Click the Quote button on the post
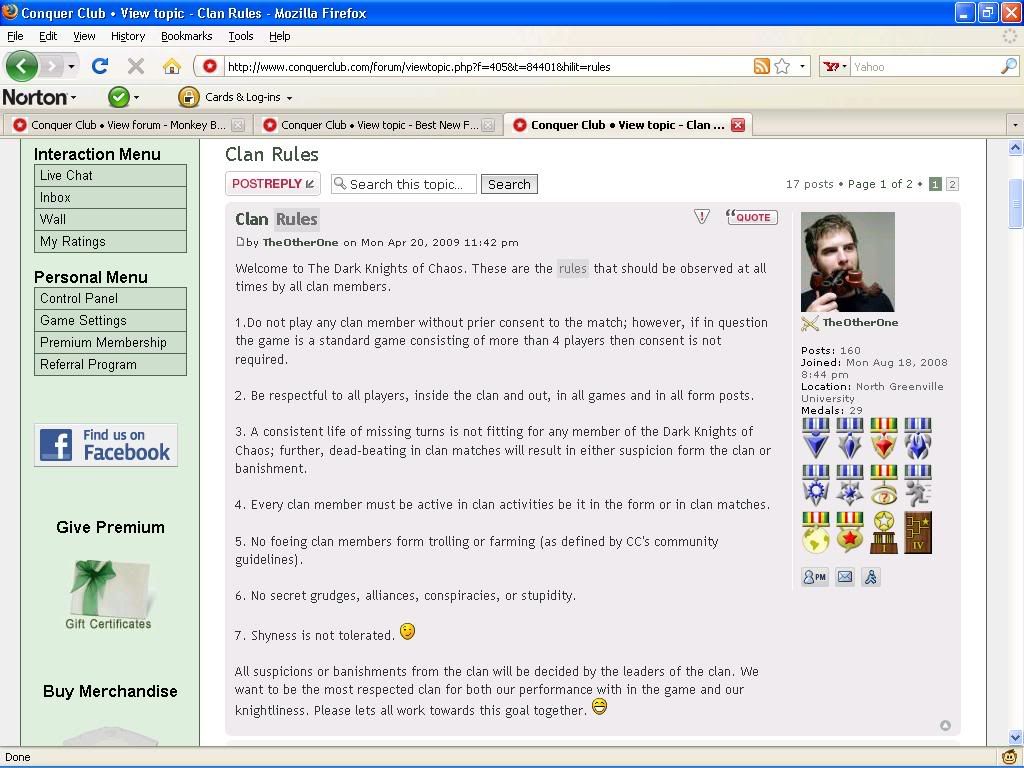Viewport: 1024px width, 768px height. coord(752,217)
